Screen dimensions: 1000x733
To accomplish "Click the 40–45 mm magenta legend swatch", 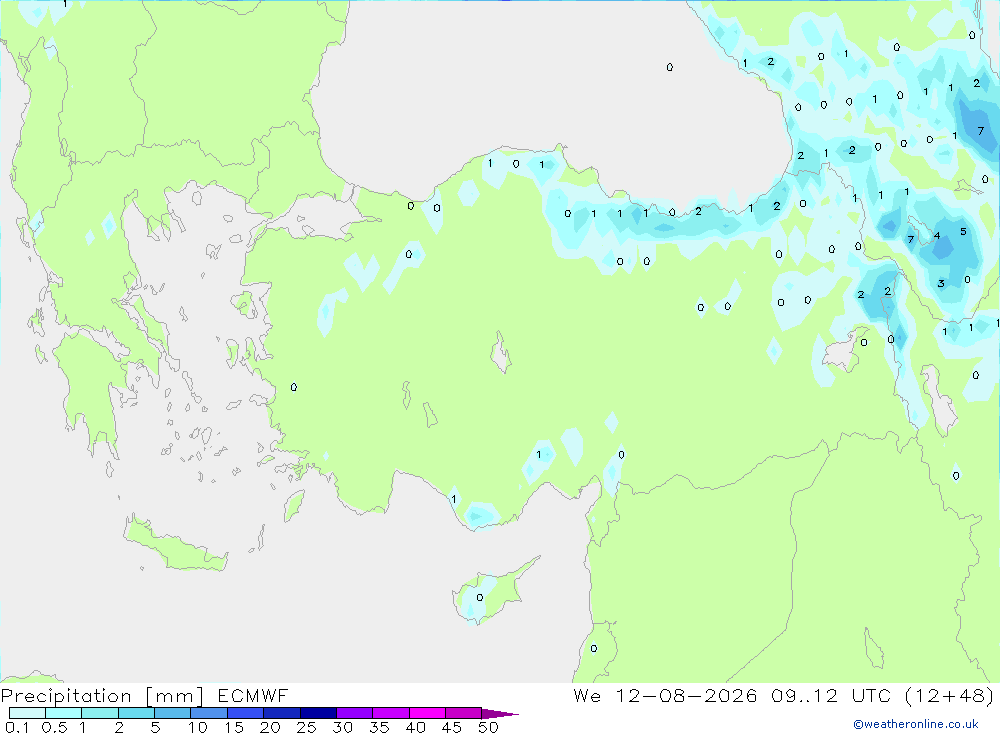I will pyautogui.click(x=427, y=713).
